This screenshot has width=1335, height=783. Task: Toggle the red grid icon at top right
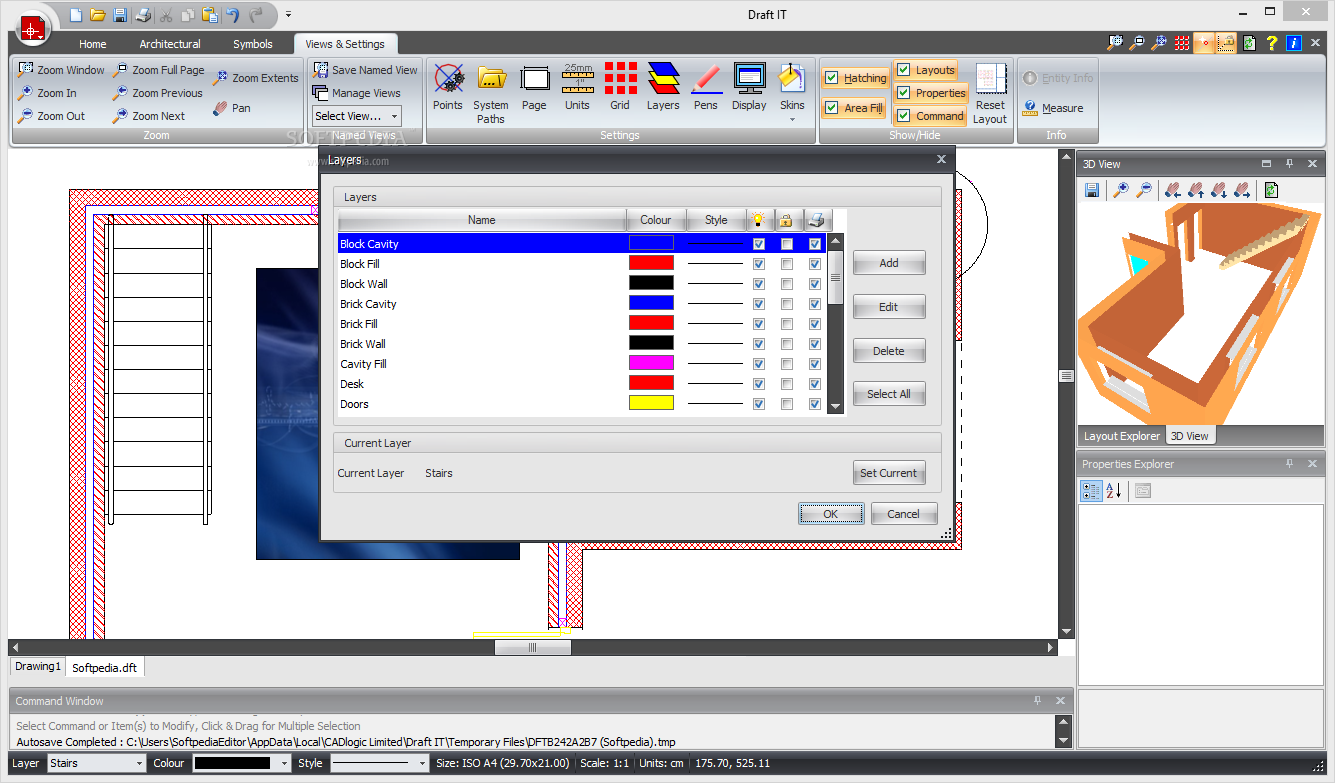click(1183, 43)
